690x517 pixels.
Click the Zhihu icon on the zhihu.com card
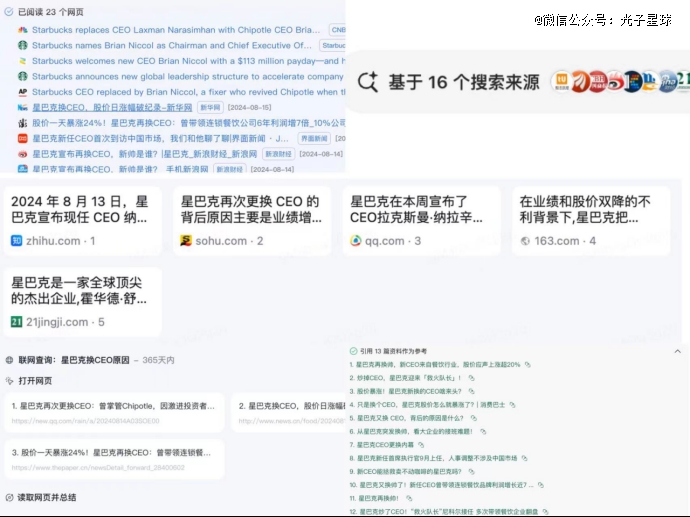16,241
